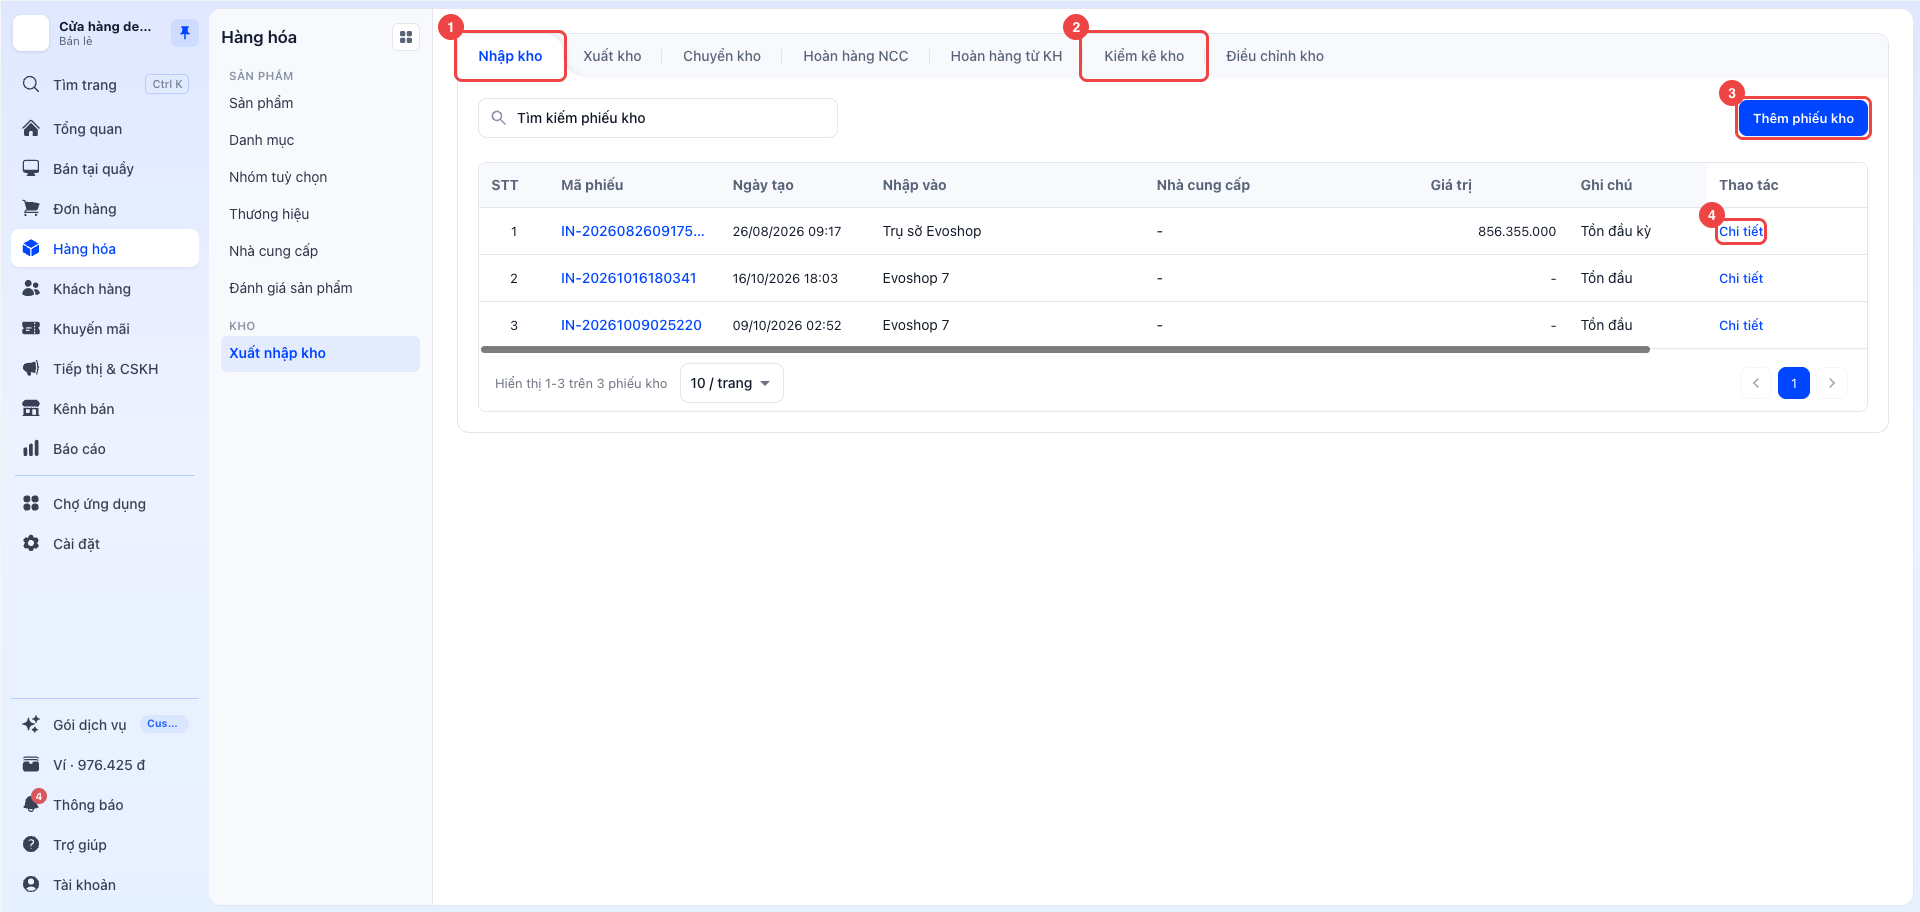Focus the Tìm kiếm phiếu kho search field
Viewport: 1920px width, 912px height.
tap(658, 118)
